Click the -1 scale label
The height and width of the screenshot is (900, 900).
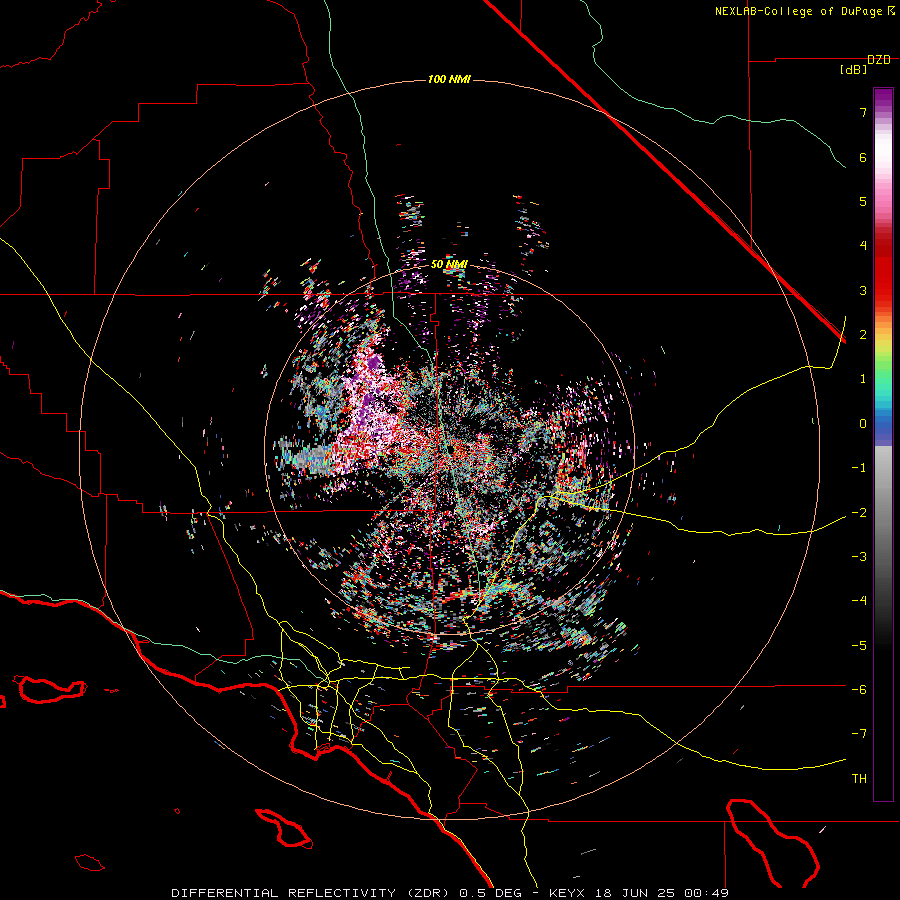[x=859, y=468]
